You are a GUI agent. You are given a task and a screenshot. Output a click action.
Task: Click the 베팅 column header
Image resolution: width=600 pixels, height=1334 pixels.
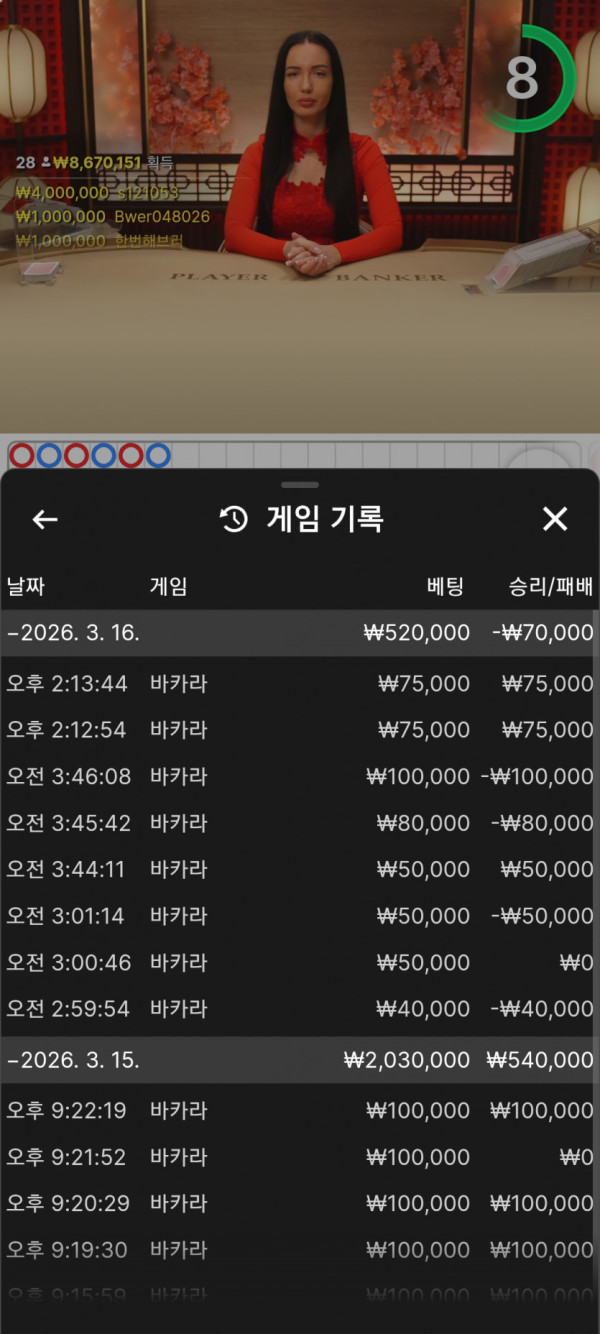445,587
